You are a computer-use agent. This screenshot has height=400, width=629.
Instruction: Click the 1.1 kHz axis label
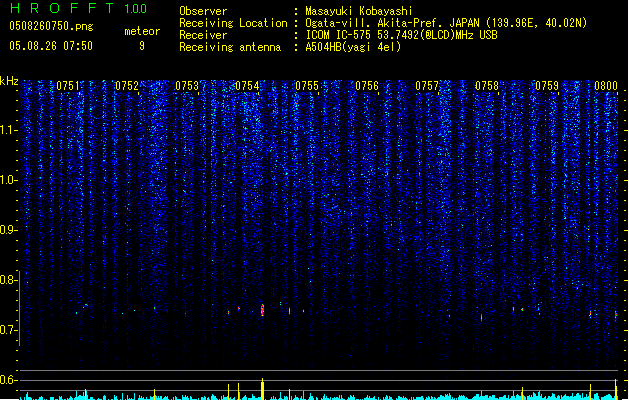tap(9, 130)
